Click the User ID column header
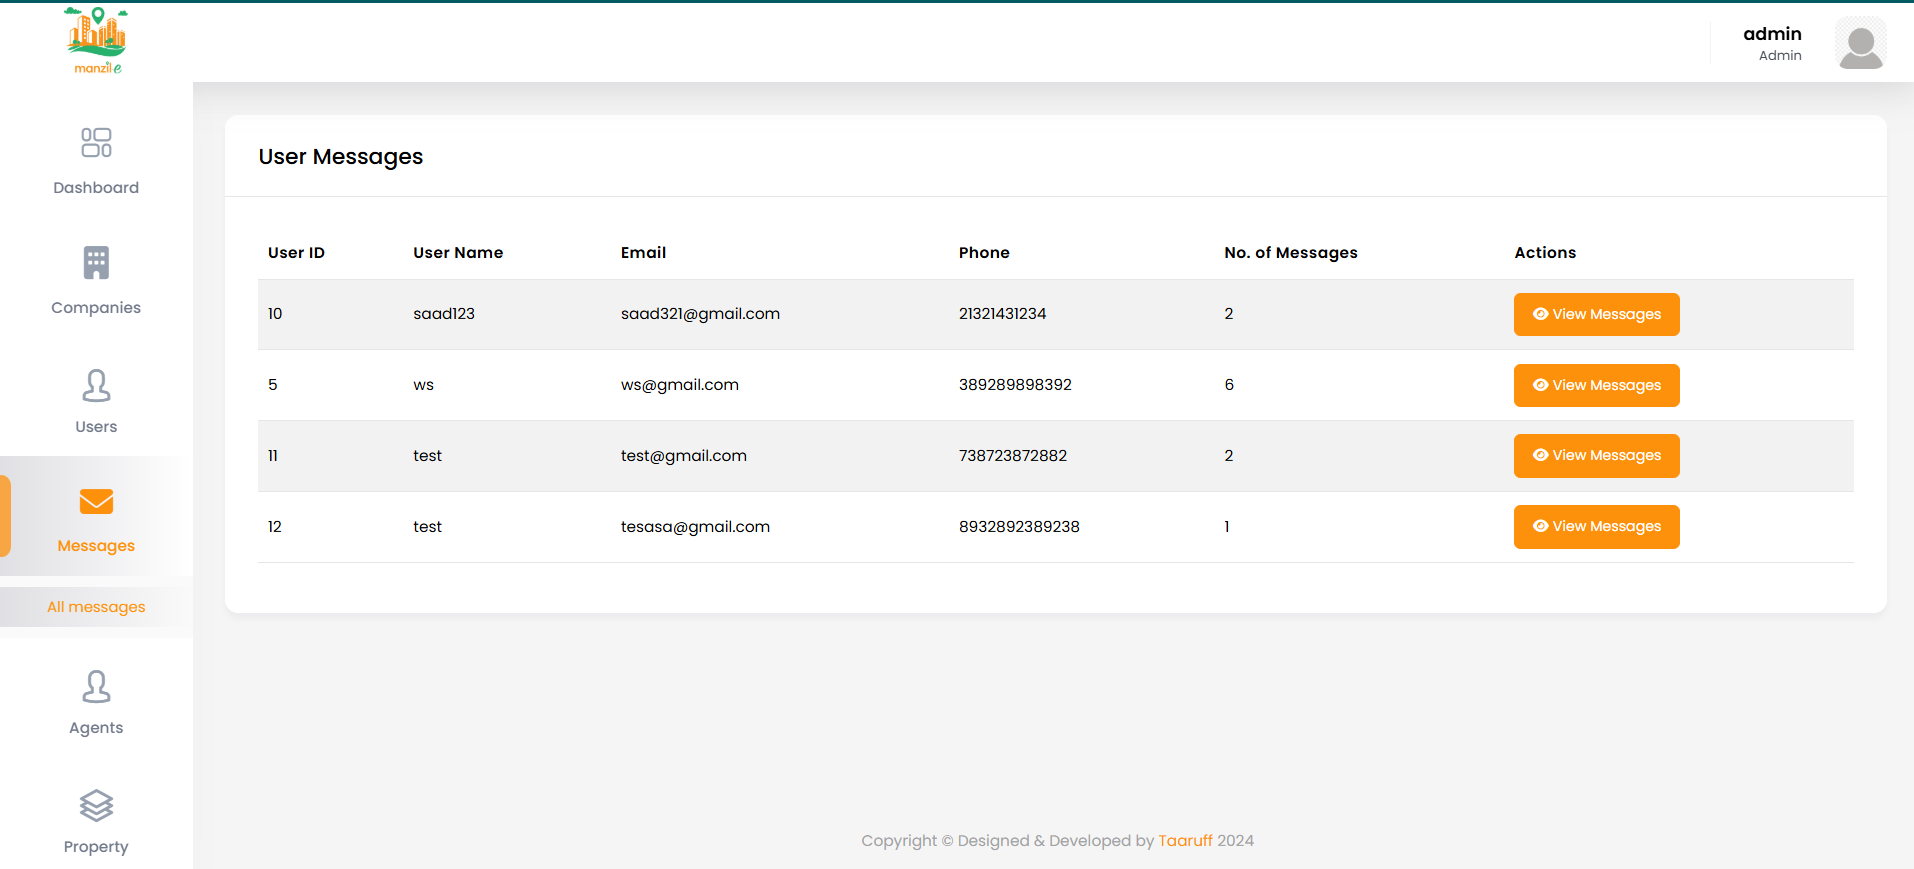Screen dimensions: 1914x869 coord(296,253)
